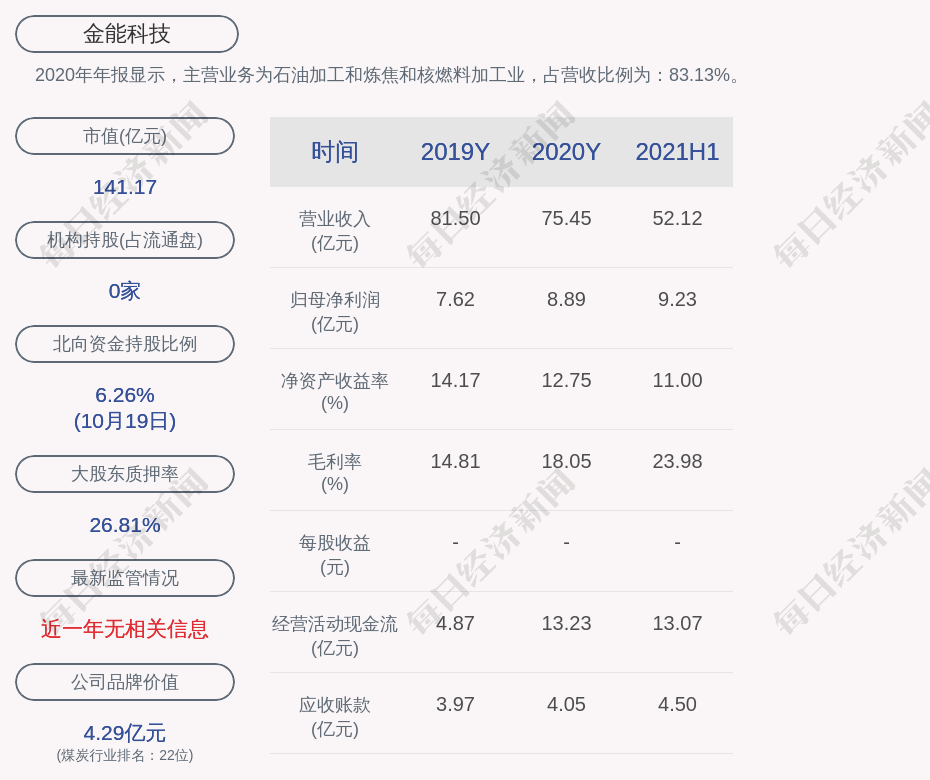Screen dimensions: 930x780
Task: Click the 2019Y column header
Action: [x=456, y=152]
